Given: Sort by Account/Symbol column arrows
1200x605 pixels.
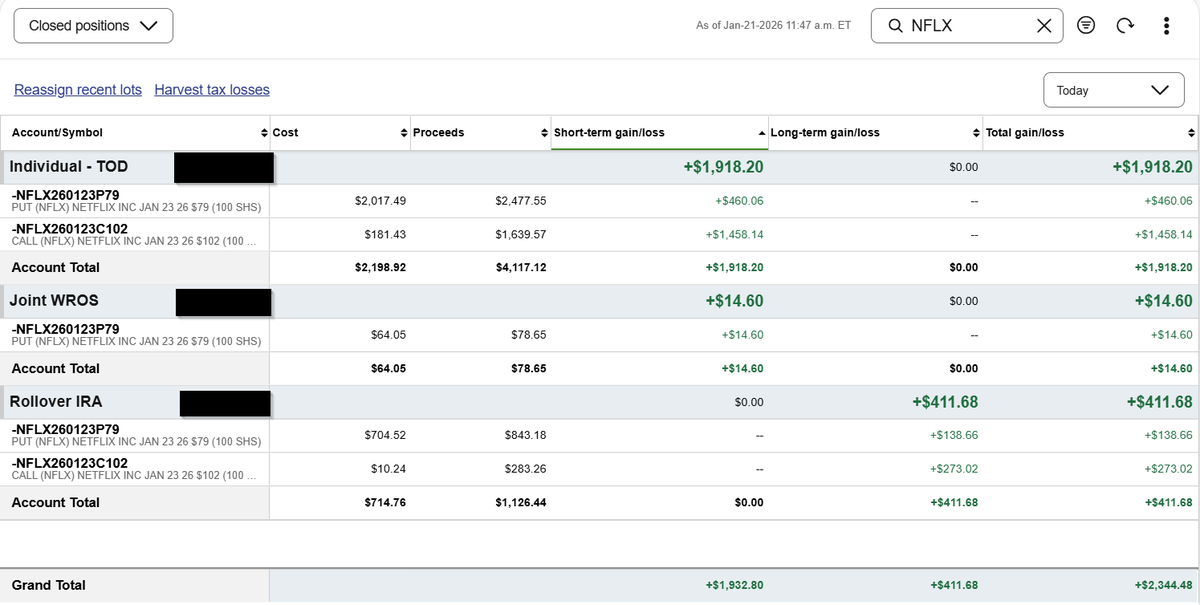Looking at the screenshot, I should tap(263, 132).
